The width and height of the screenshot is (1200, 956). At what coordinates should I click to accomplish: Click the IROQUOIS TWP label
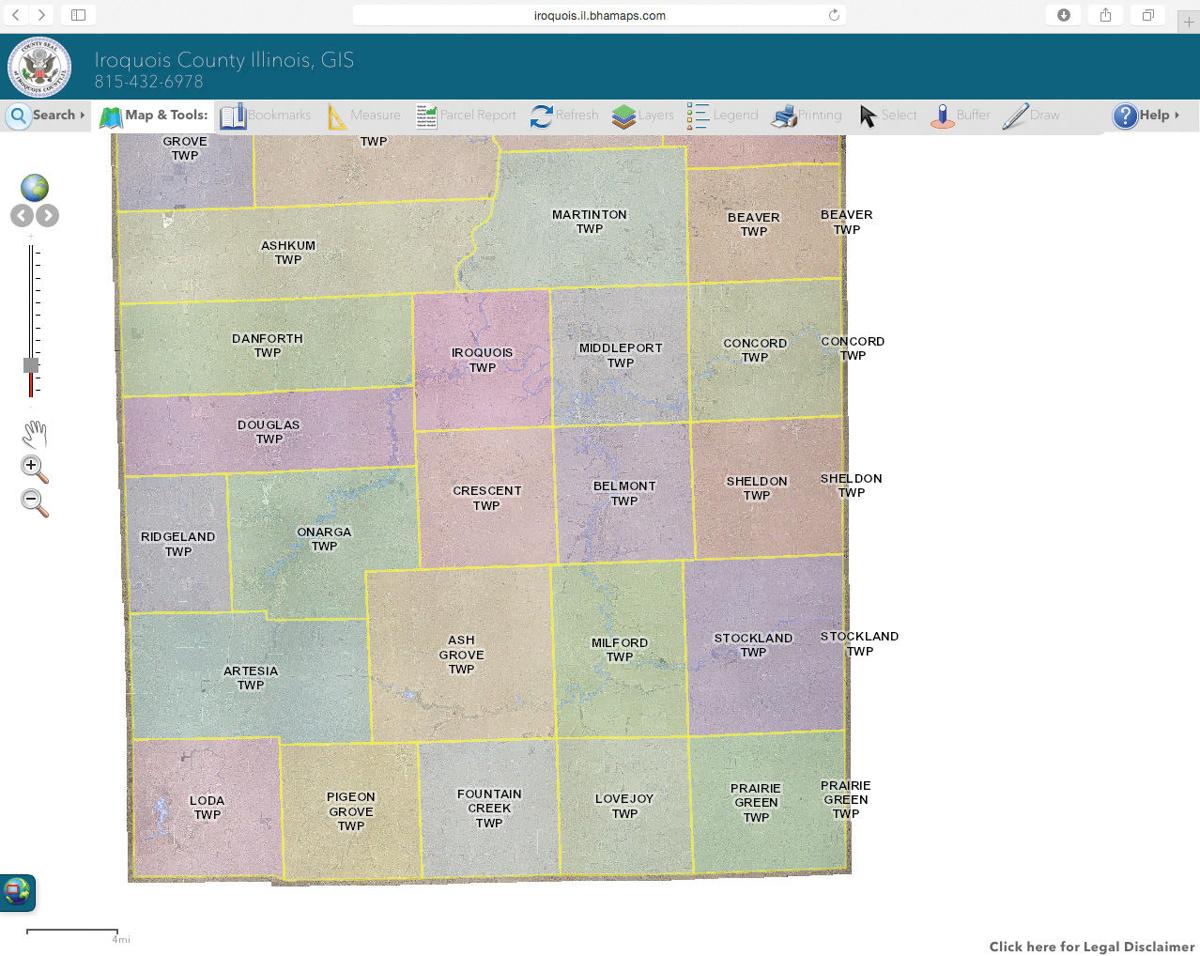pos(482,360)
